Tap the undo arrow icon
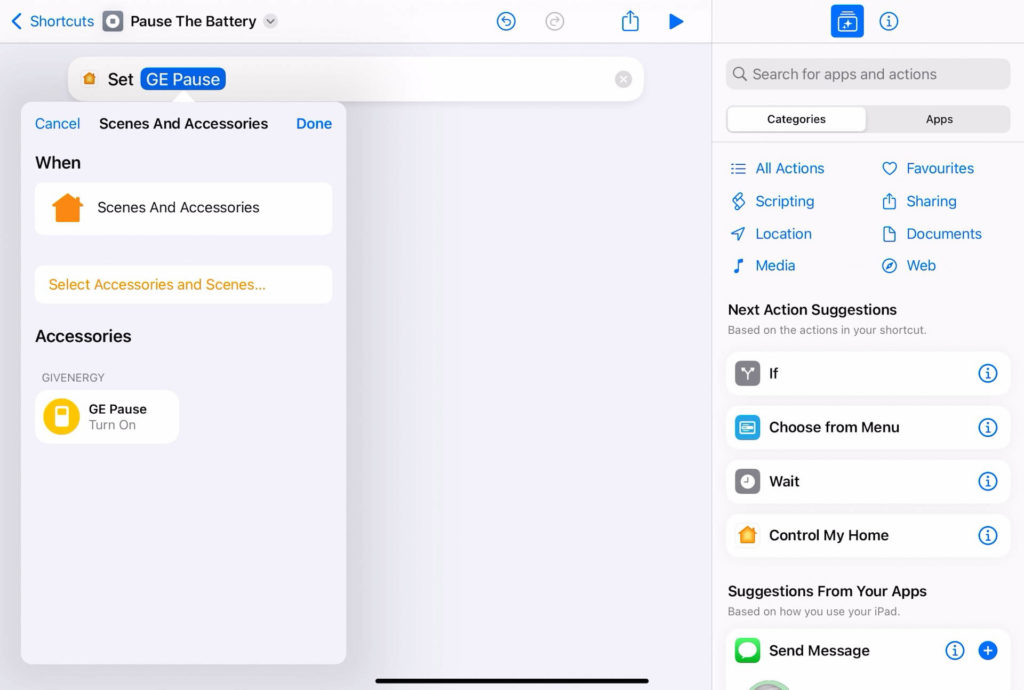This screenshot has width=1024, height=690. (x=506, y=22)
